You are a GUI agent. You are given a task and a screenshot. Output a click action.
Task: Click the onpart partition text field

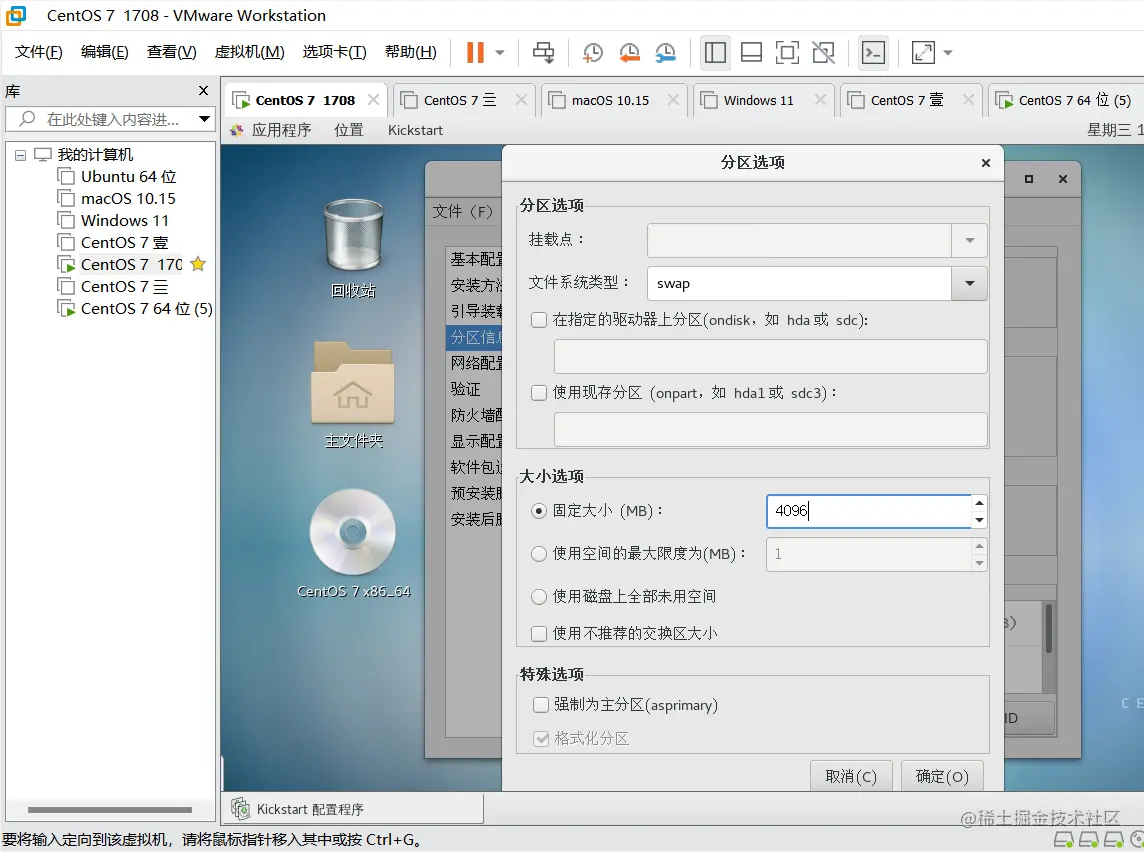click(x=770, y=430)
